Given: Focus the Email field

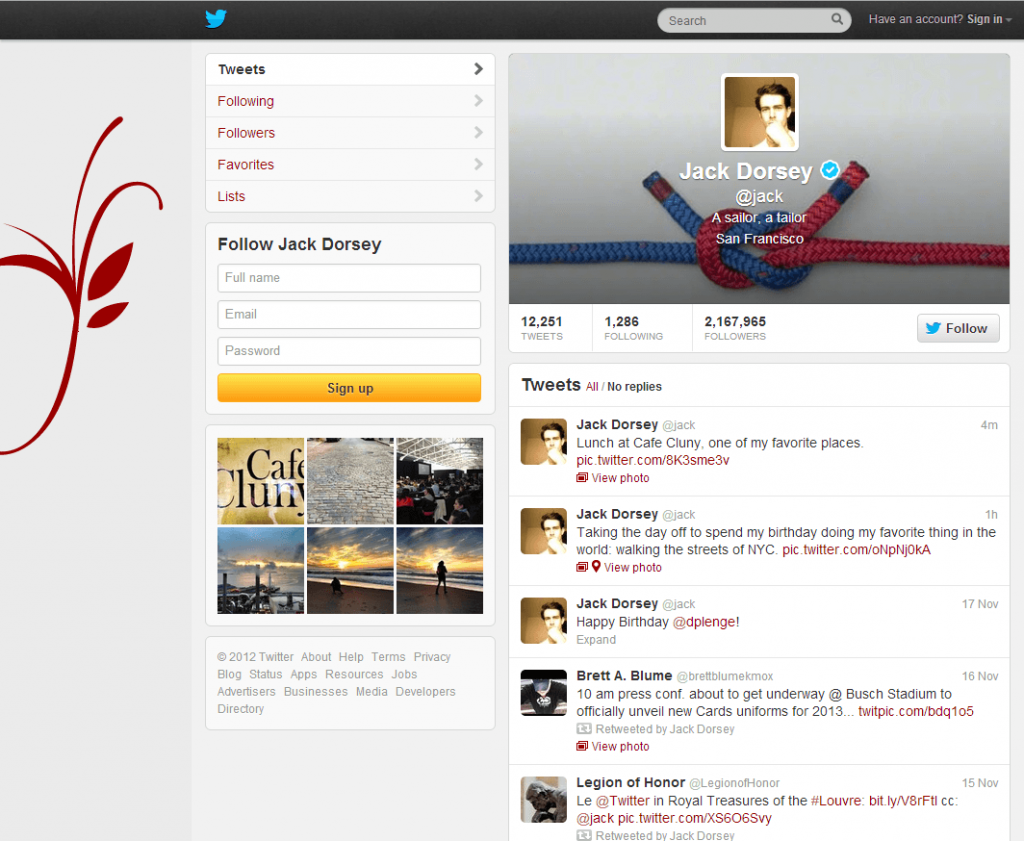Looking at the screenshot, I should tap(349, 314).
